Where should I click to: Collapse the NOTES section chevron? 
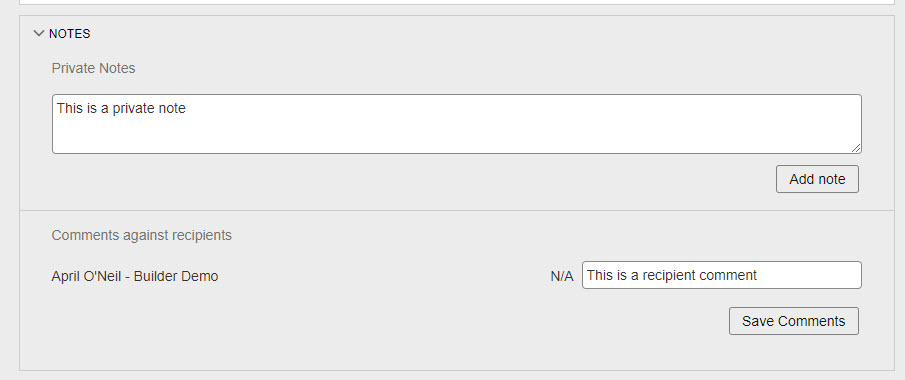pos(39,33)
